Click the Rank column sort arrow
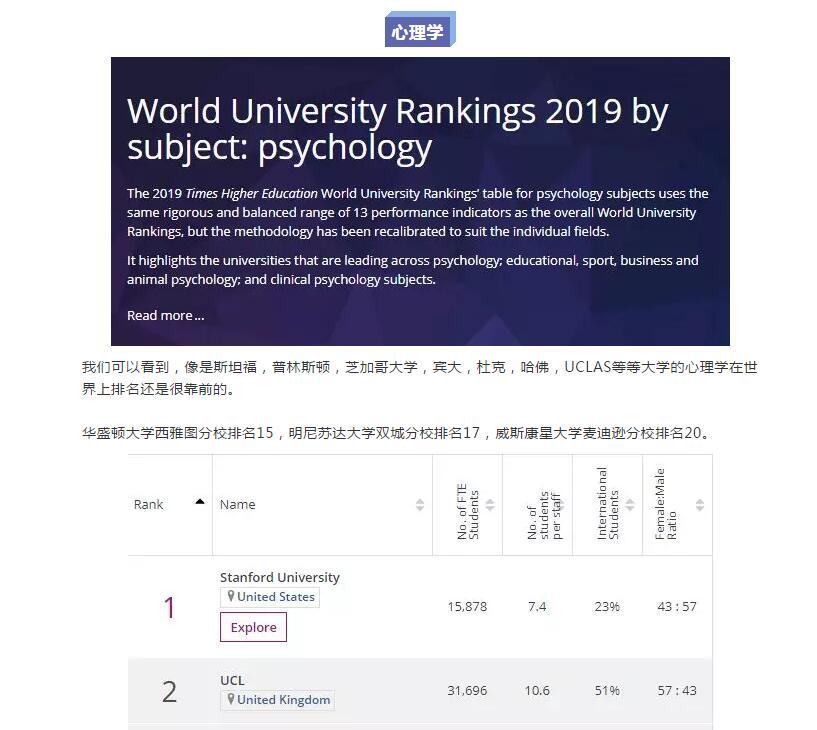Viewport: 817px width, 730px height. point(200,501)
